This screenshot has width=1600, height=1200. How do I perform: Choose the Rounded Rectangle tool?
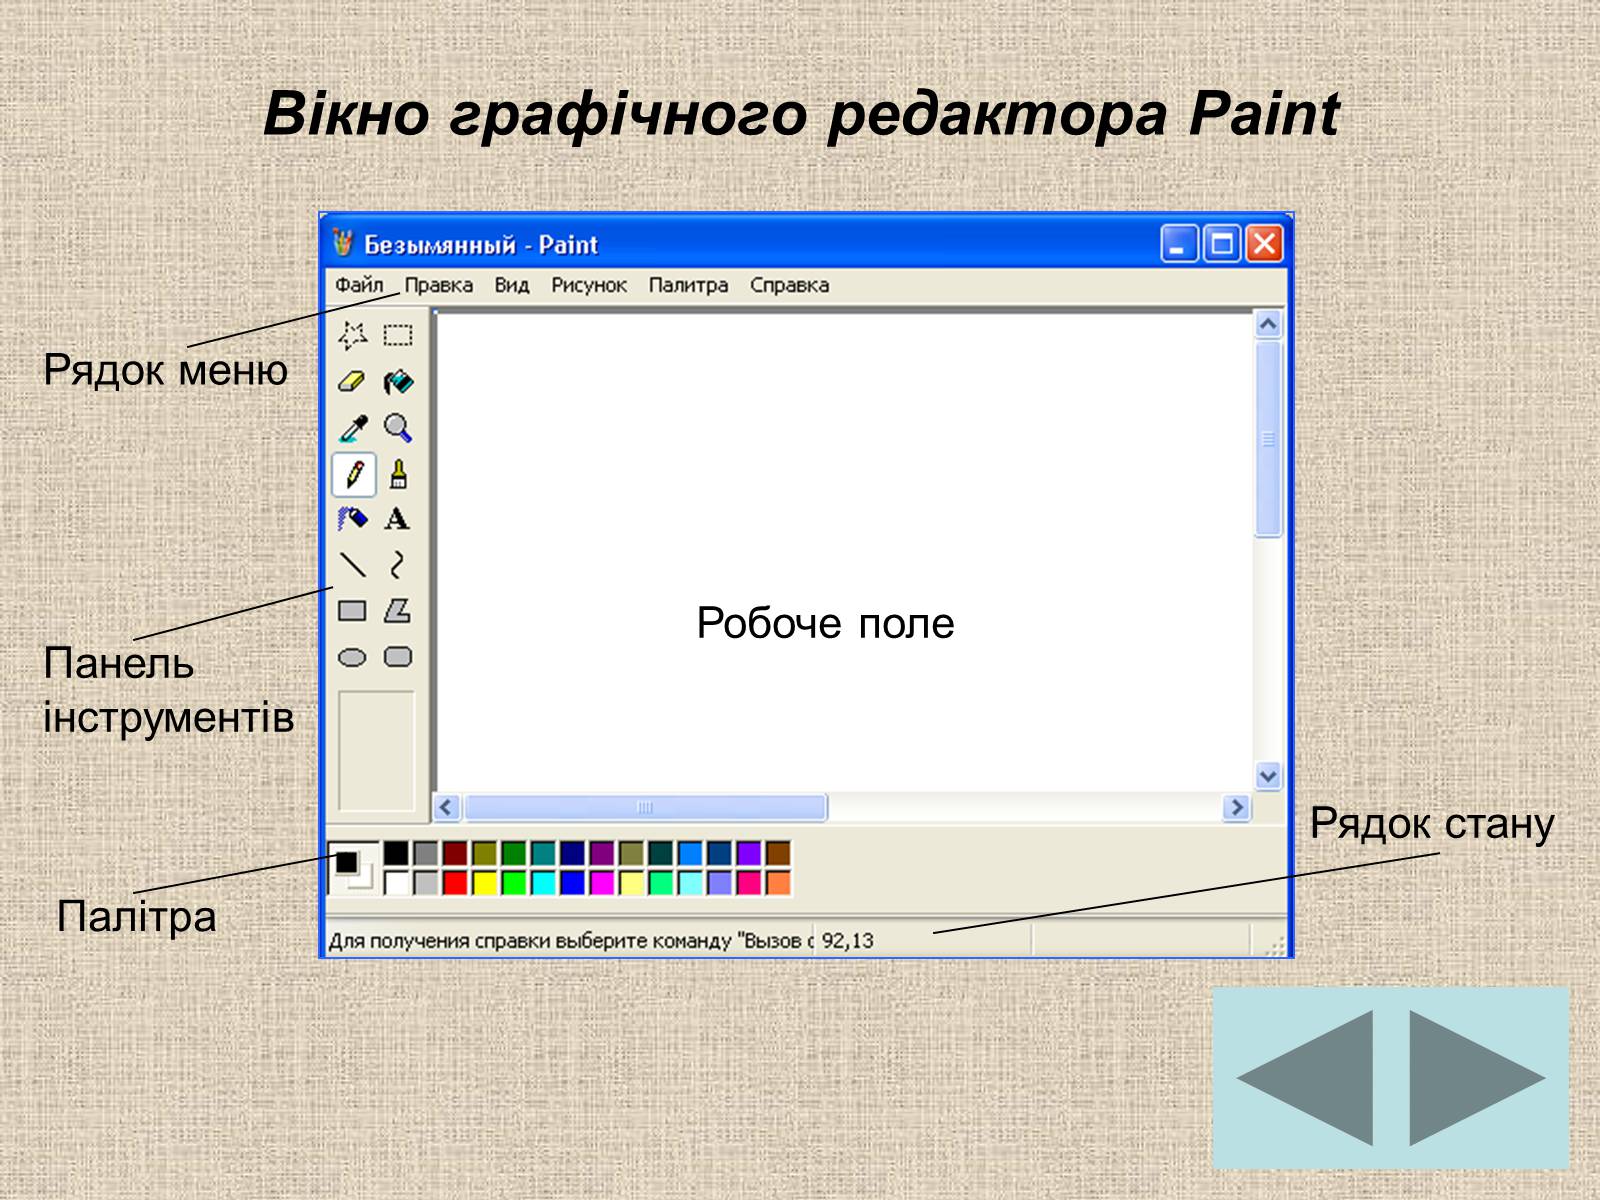pos(398,657)
